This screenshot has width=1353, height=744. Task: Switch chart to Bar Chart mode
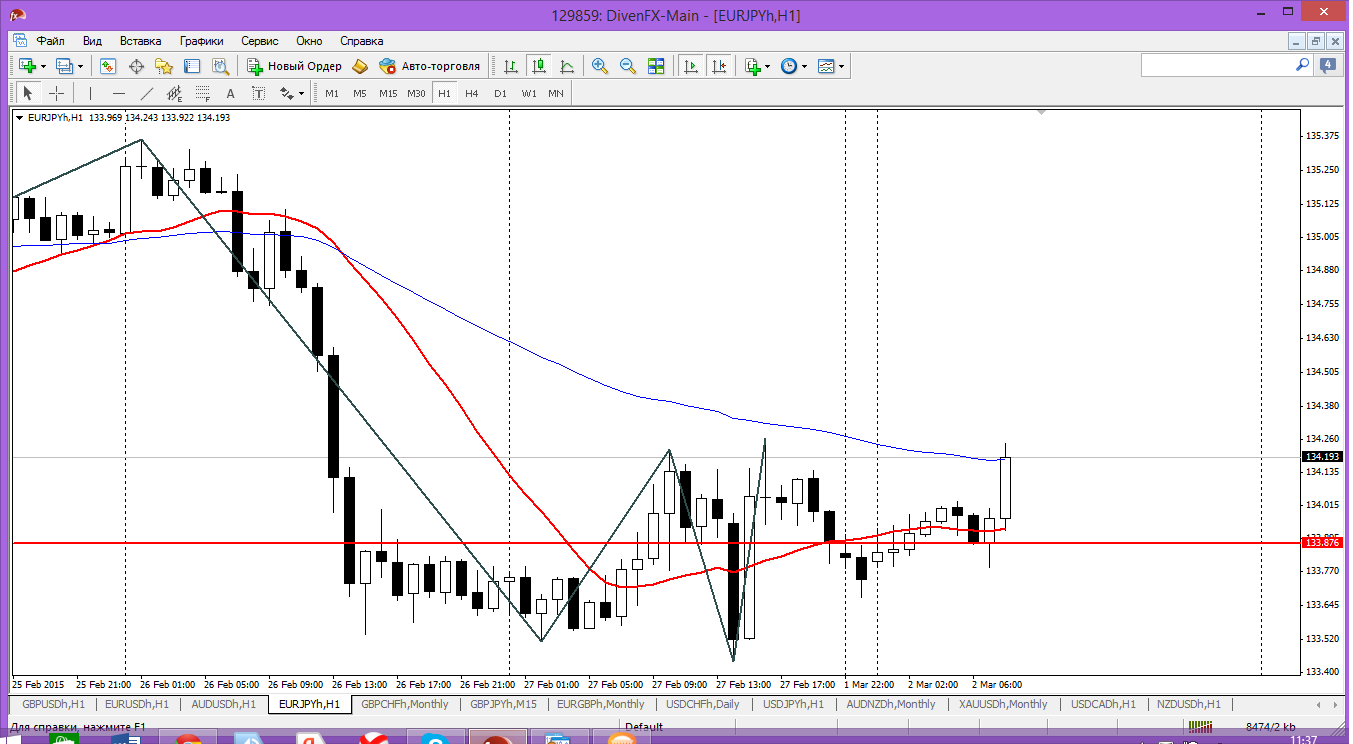tap(511, 66)
